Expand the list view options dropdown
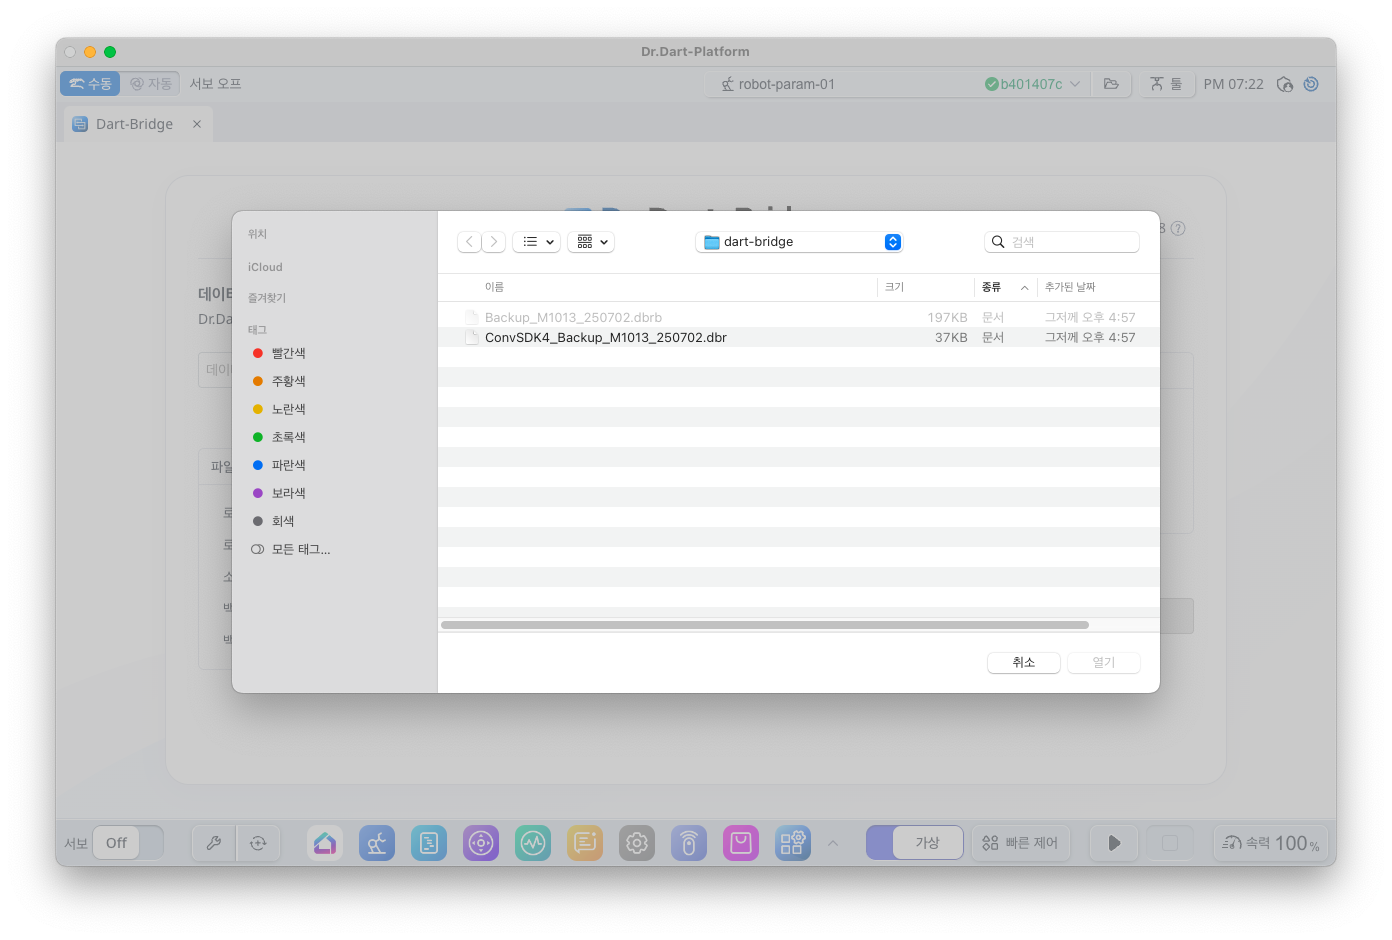This screenshot has width=1392, height=940. point(537,242)
